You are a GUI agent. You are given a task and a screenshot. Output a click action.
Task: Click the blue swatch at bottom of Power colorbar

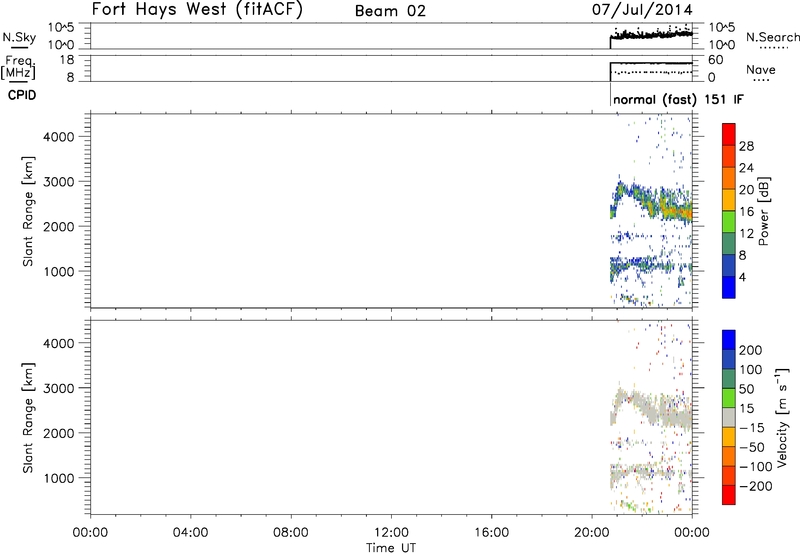(x=729, y=287)
